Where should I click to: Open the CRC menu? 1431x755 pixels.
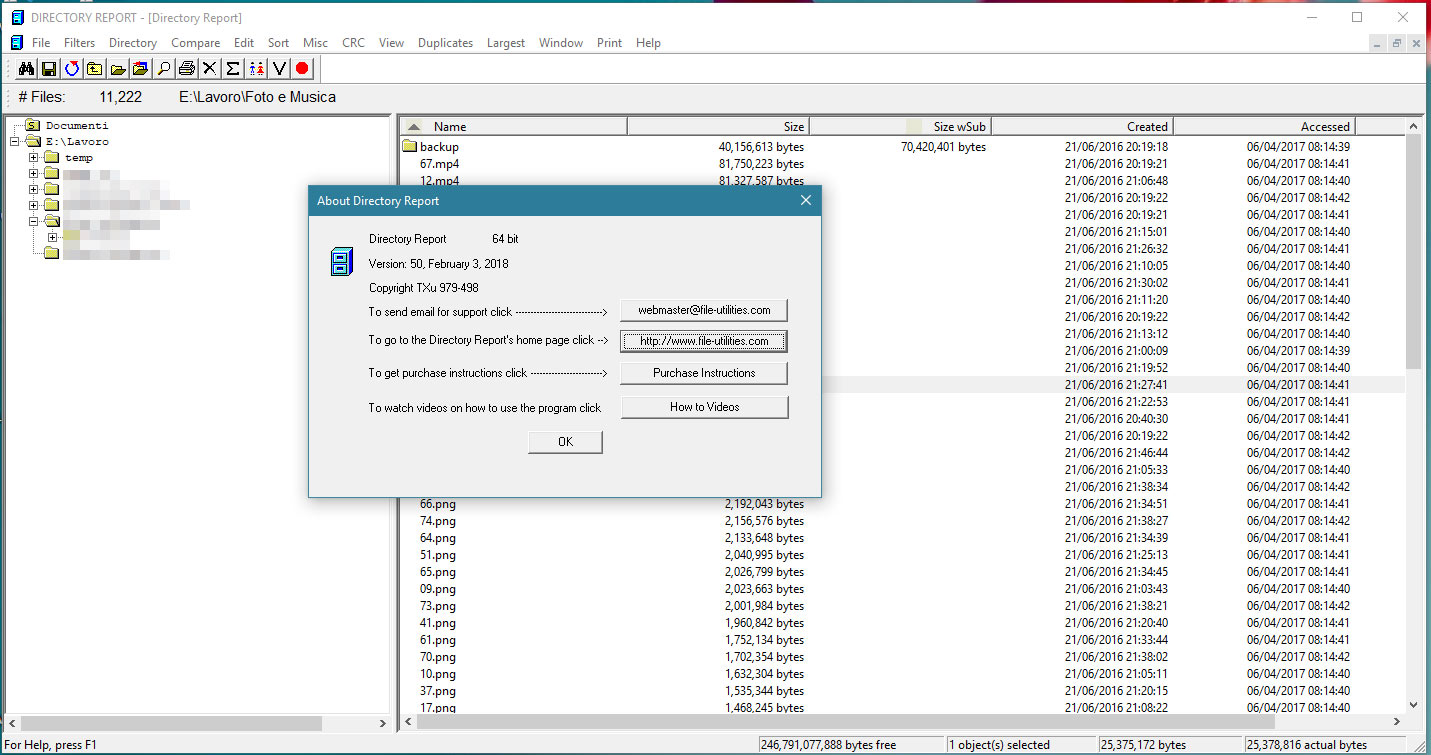[353, 43]
